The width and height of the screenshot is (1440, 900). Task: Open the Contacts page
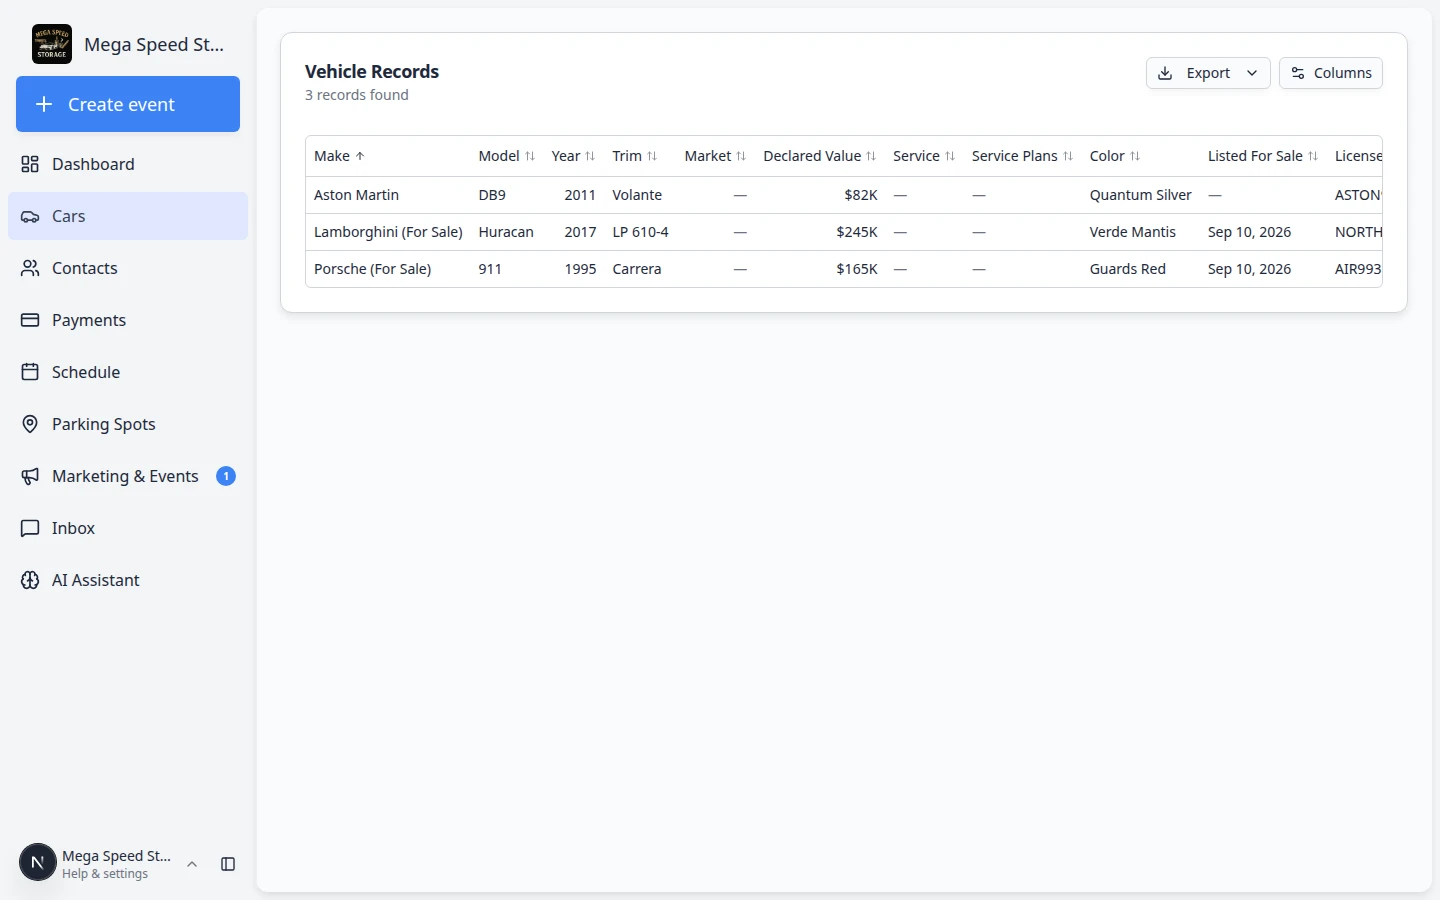click(128, 268)
